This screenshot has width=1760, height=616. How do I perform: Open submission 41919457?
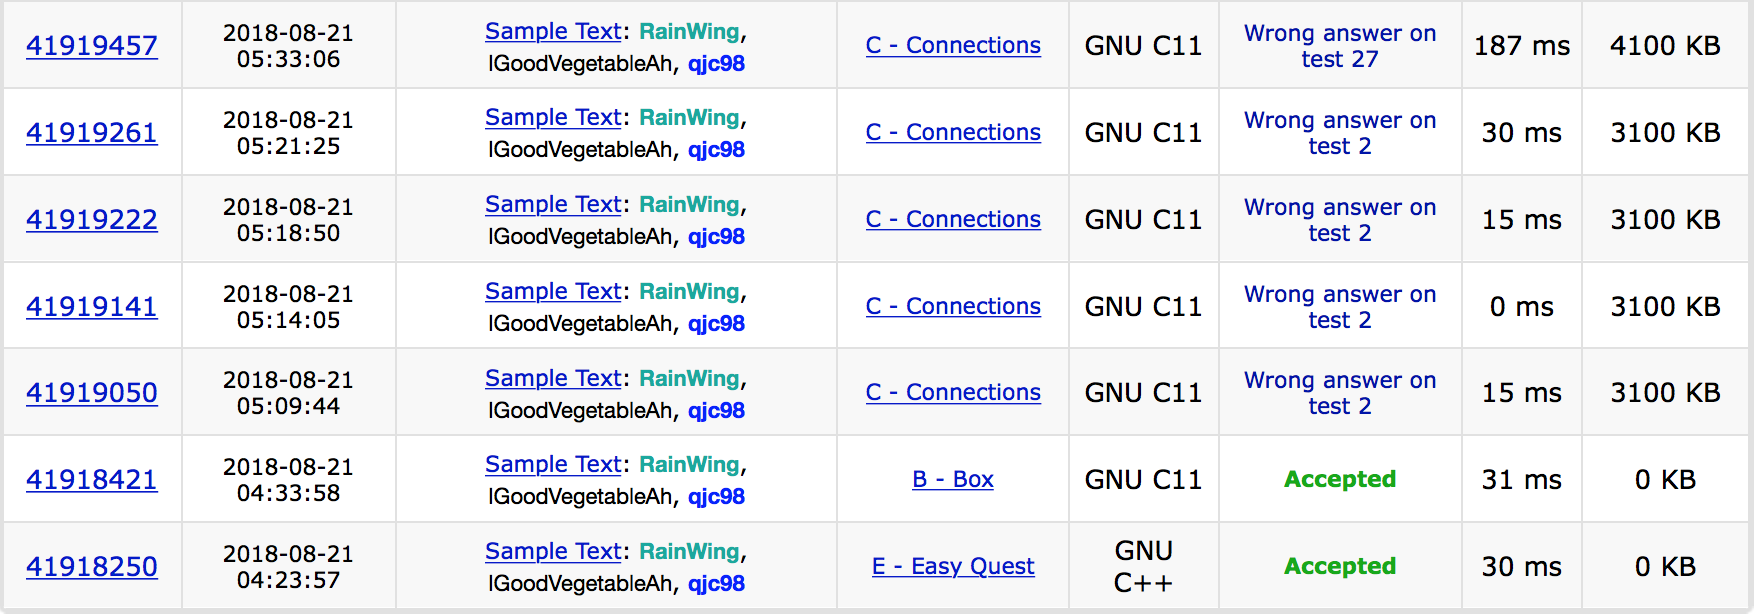[92, 46]
